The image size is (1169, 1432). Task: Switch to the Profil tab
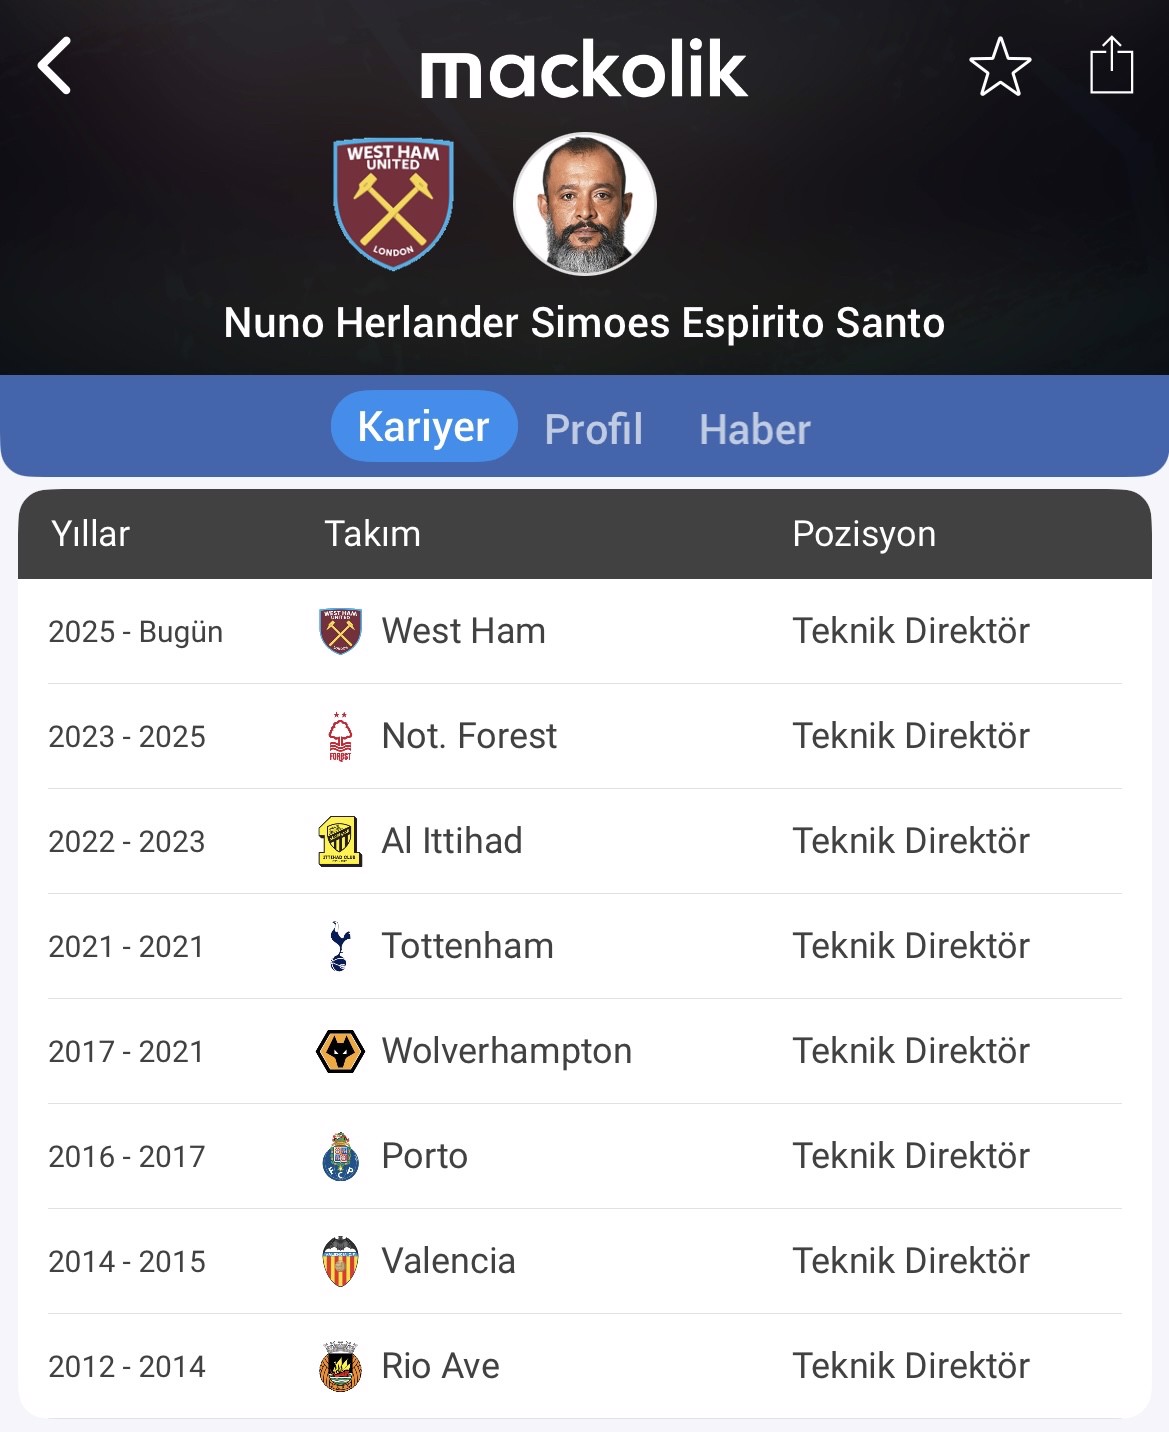[x=594, y=429]
